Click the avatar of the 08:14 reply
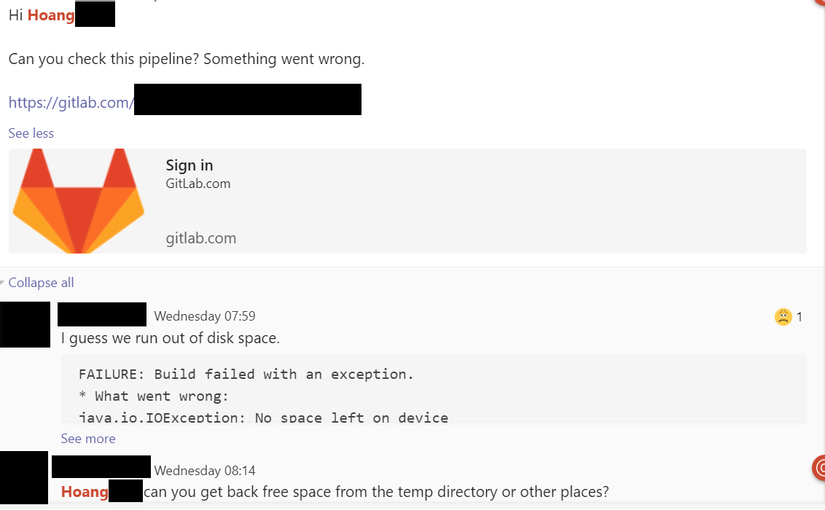The height and width of the screenshot is (510, 825). click(24, 477)
